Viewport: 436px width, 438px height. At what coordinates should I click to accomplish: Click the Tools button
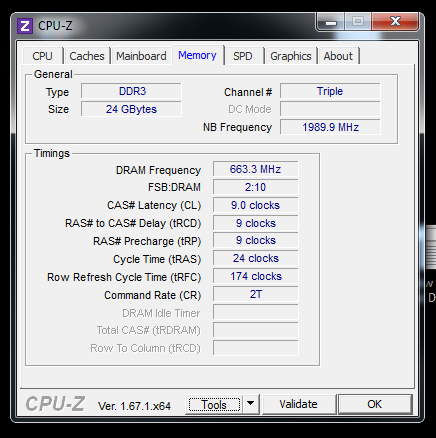(214, 405)
